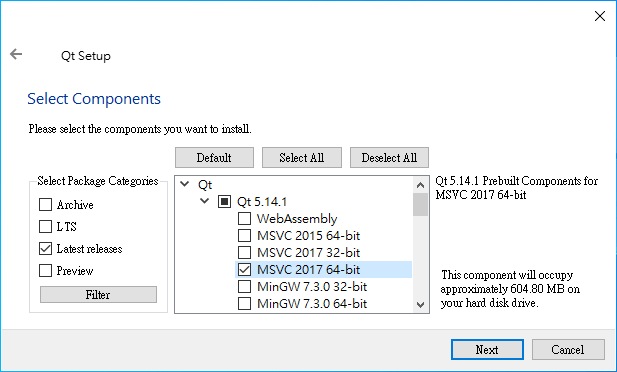617x372 pixels.
Task: Check the MinGW 7.3.0 32-bit checkbox
Action: point(244,287)
